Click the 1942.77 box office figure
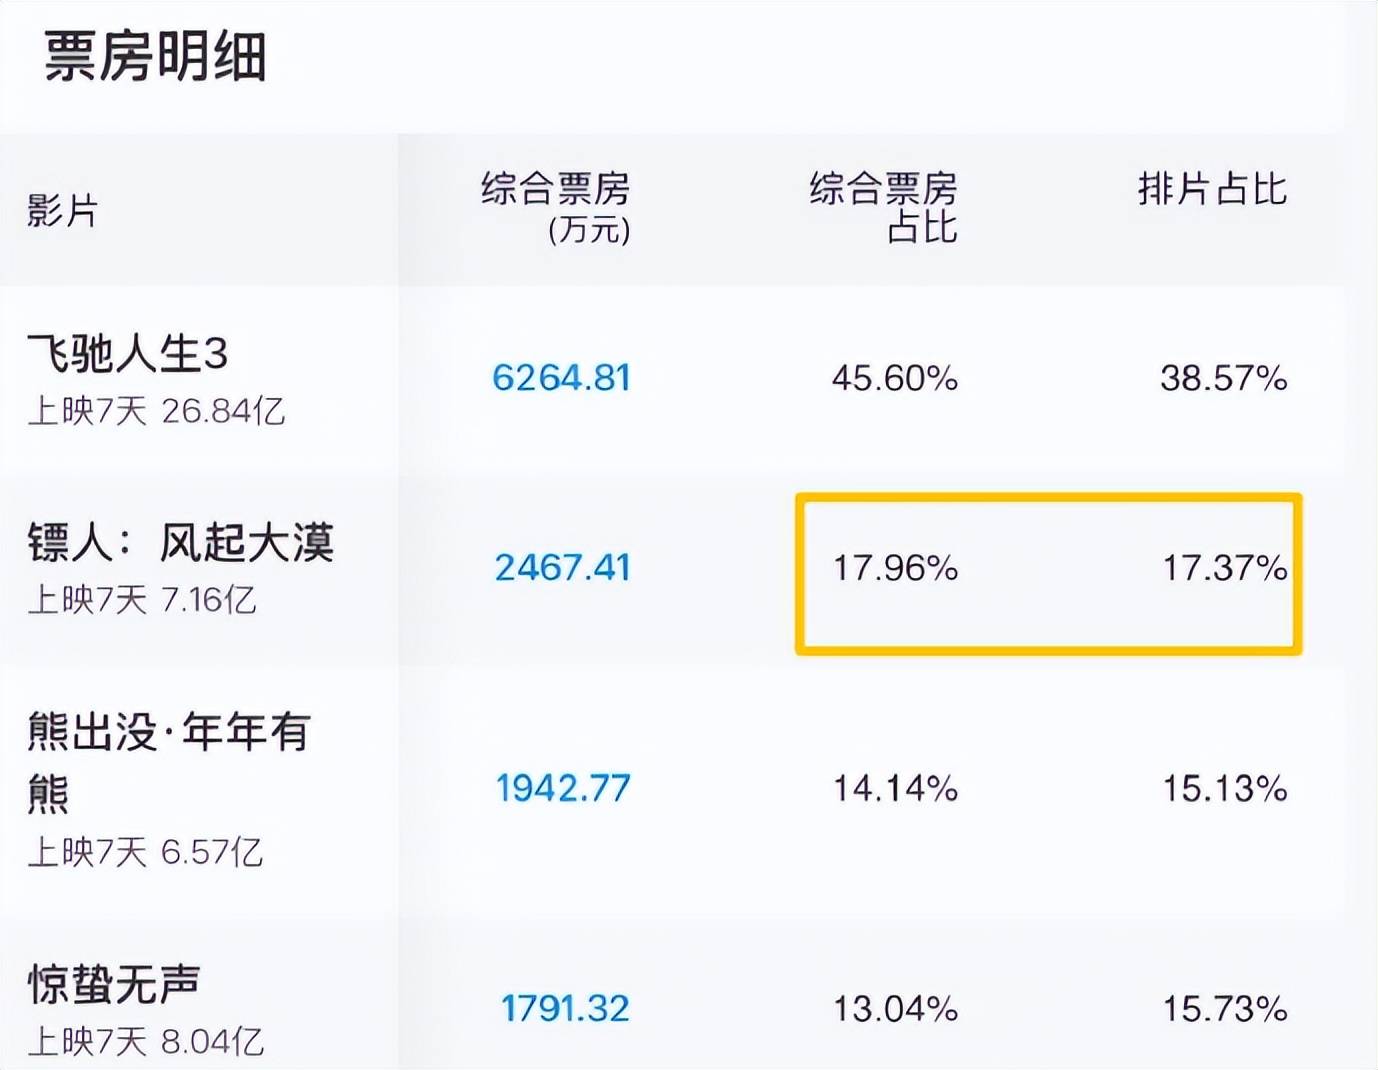Viewport: 1378px width, 1070px height. (x=563, y=789)
